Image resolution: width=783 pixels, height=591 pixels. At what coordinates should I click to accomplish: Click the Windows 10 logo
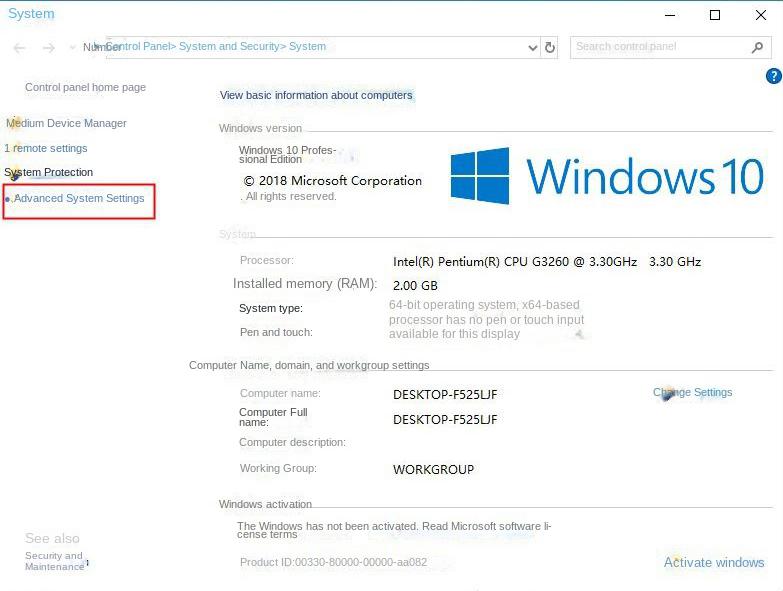[x=607, y=176]
